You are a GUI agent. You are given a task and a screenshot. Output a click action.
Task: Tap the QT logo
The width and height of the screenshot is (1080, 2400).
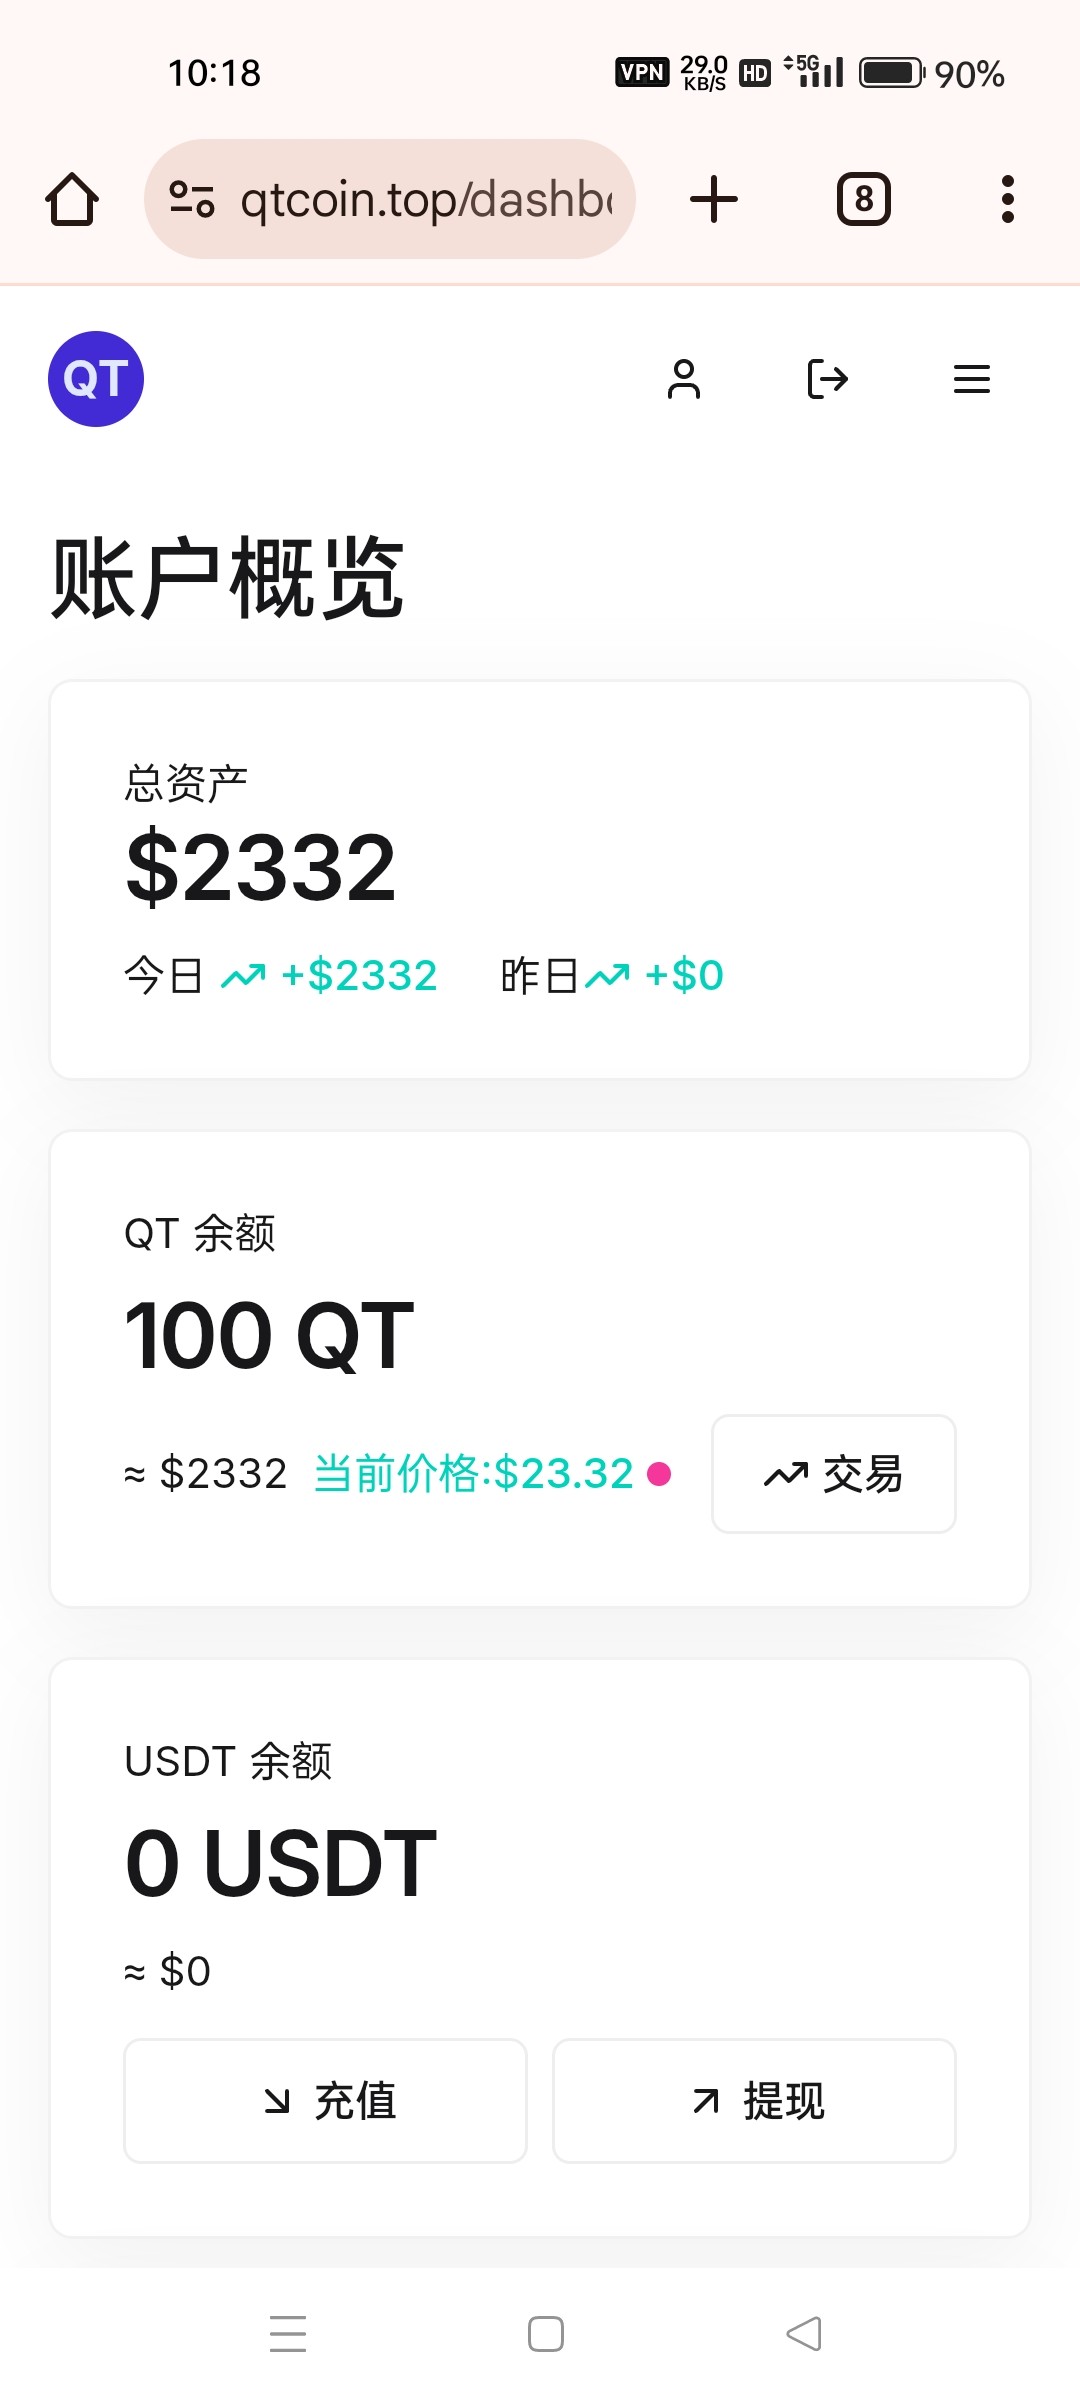pos(96,379)
